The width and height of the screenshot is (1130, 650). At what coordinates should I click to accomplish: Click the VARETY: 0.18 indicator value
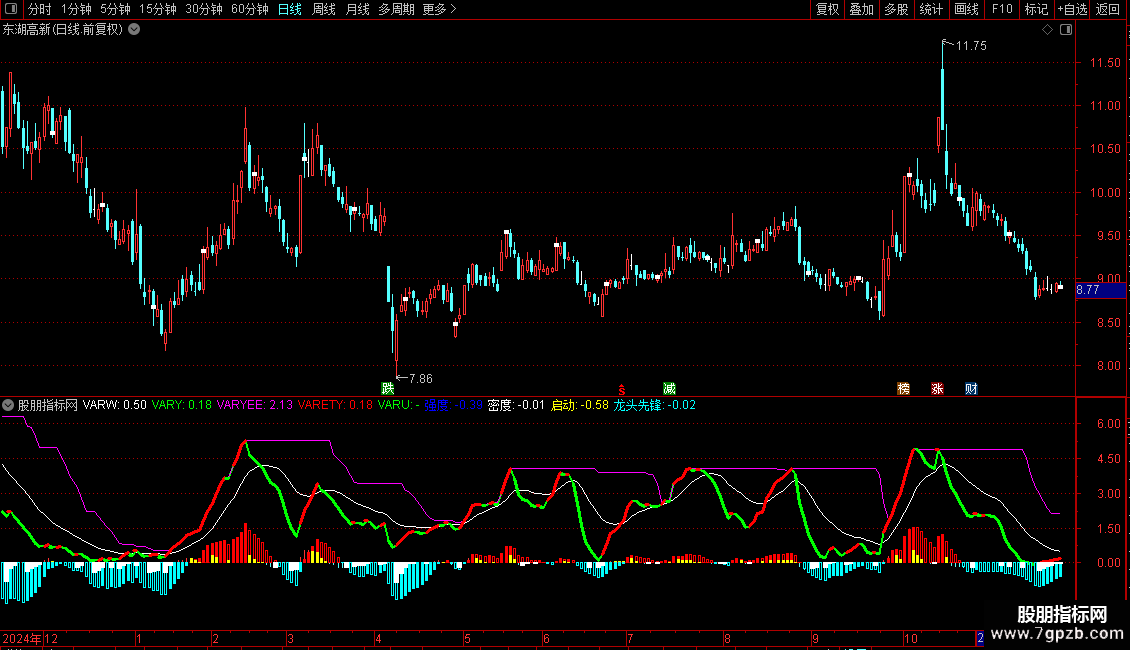[335, 405]
